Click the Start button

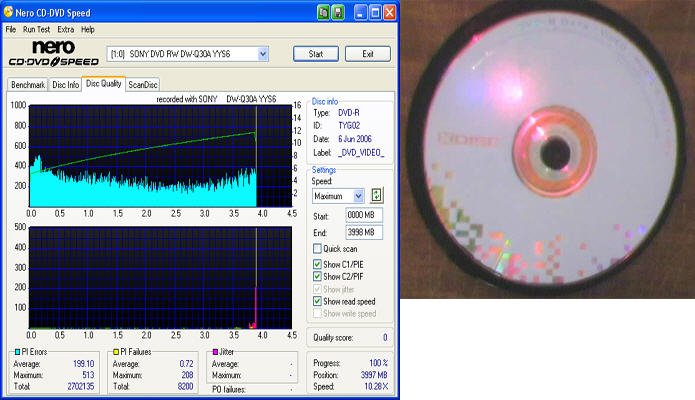click(x=316, y=54)
